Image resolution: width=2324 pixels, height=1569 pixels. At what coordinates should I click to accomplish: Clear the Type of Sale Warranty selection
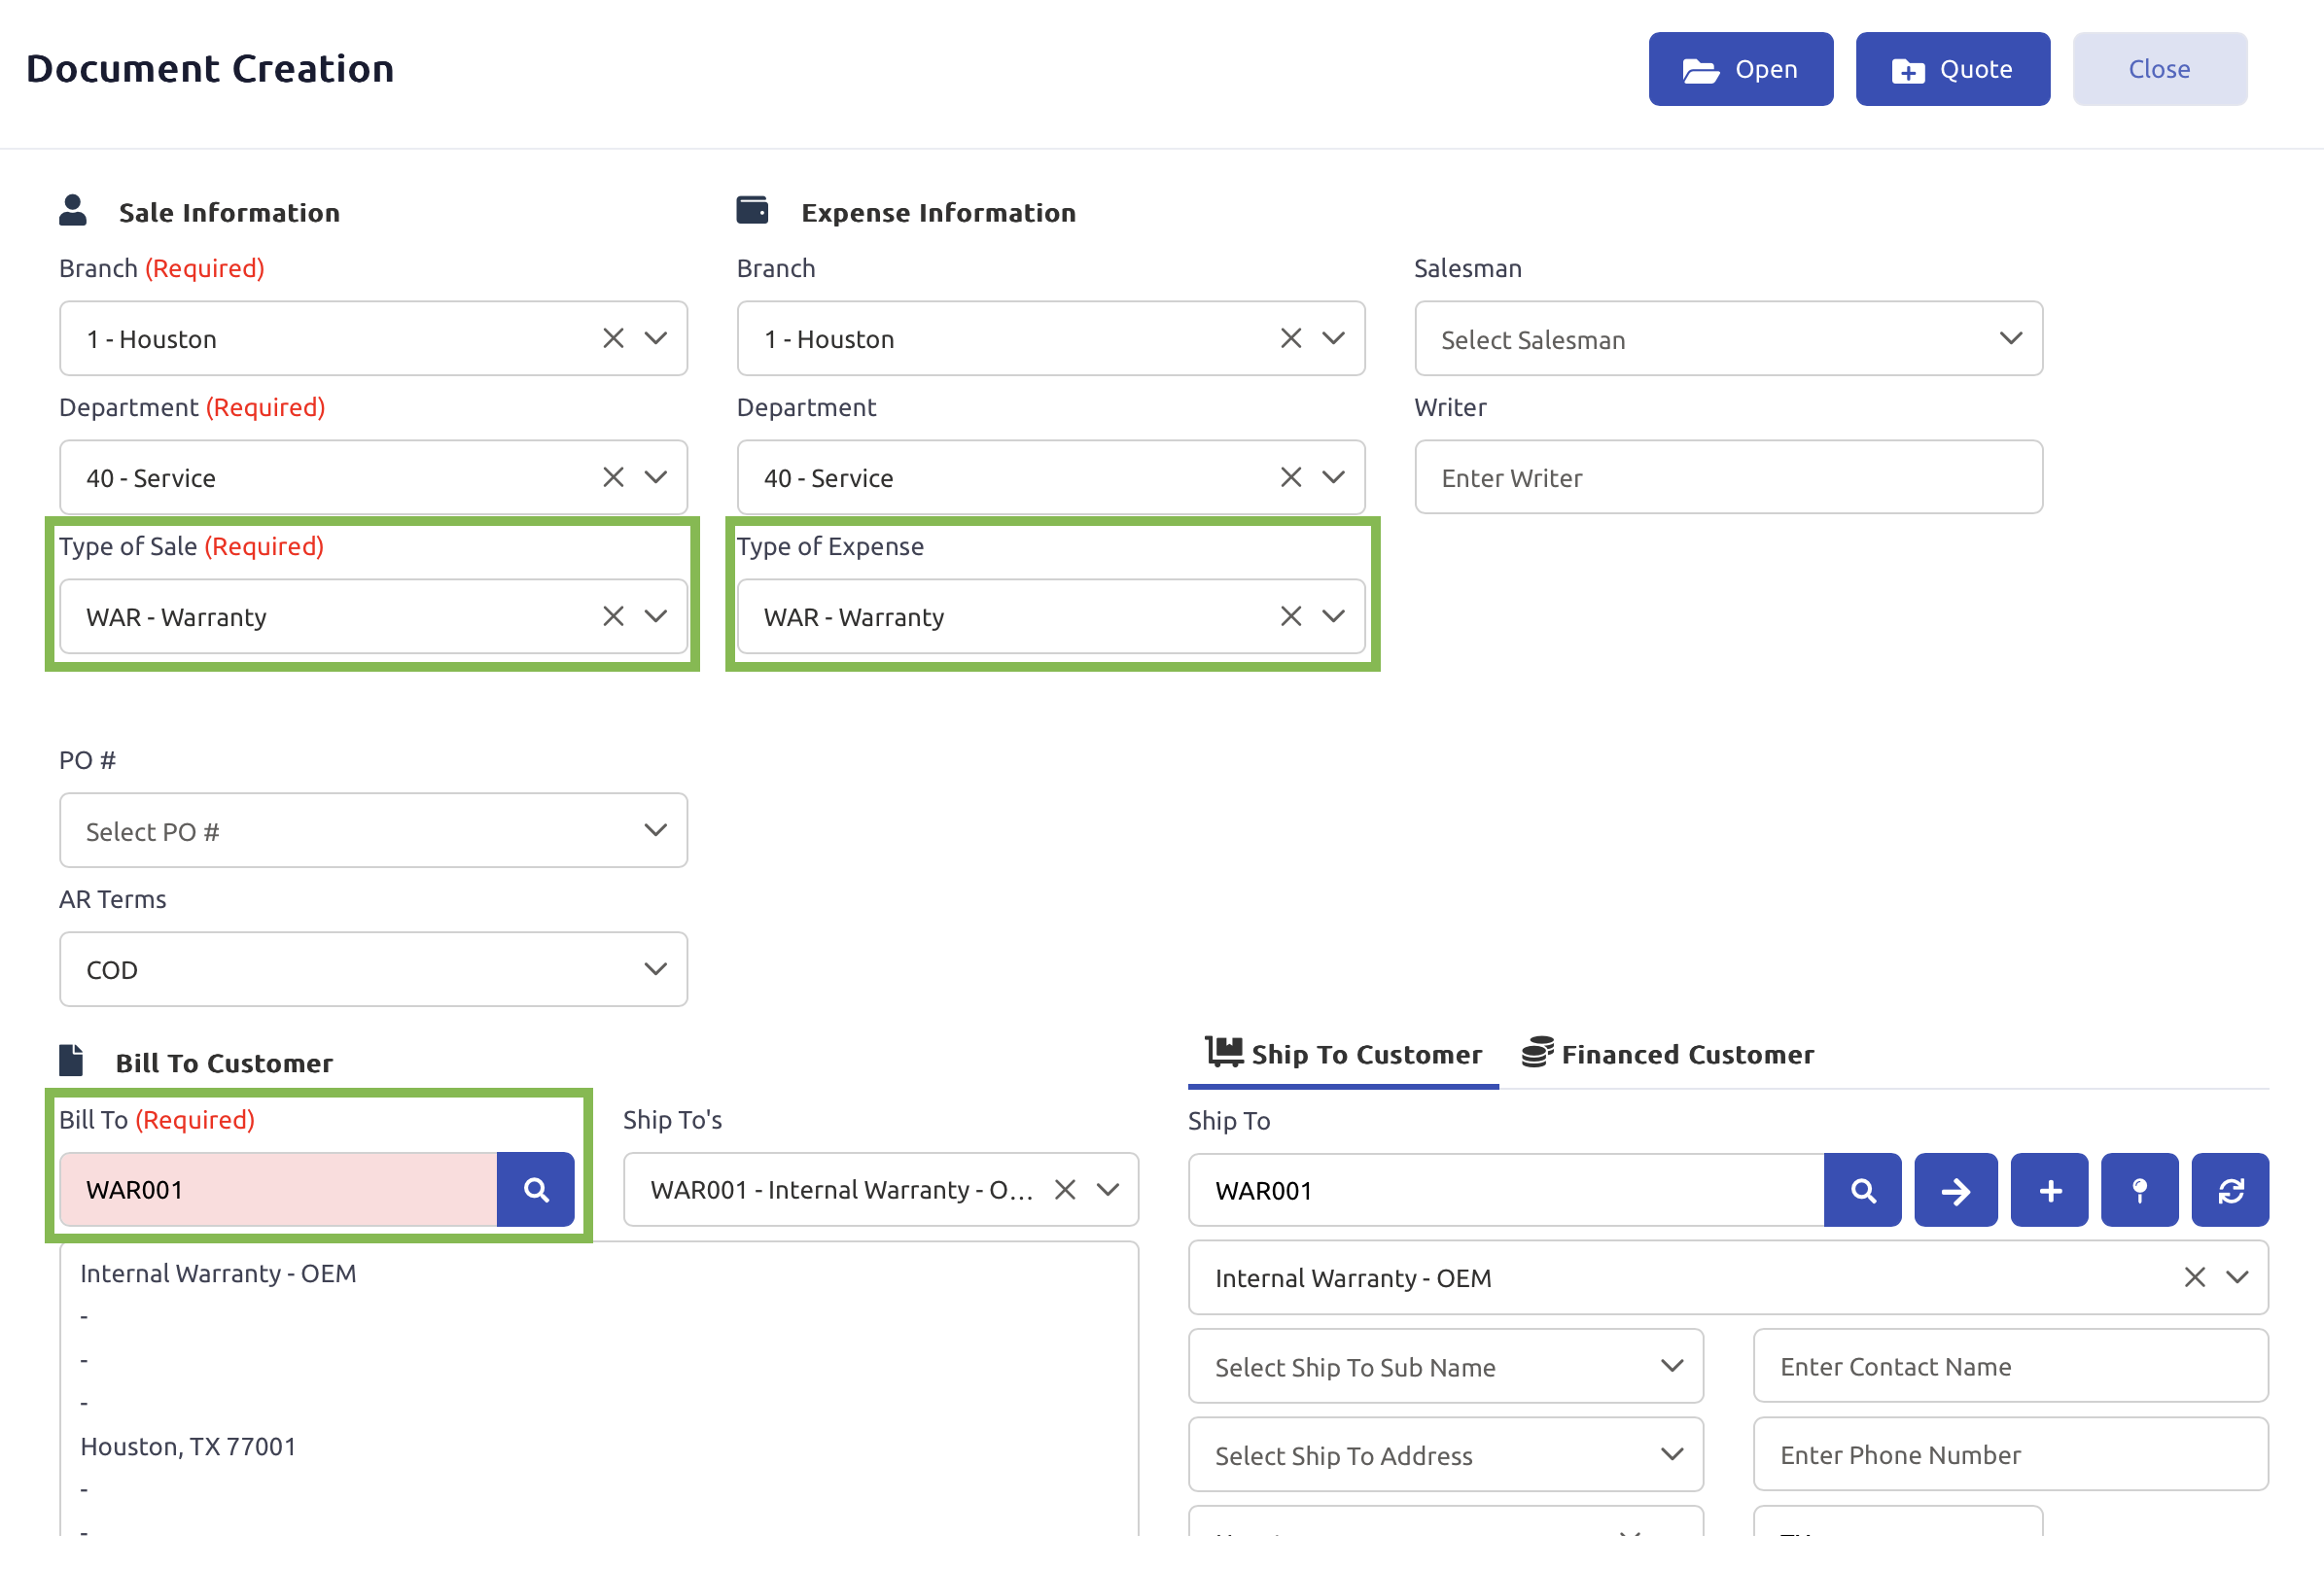pos(613,616)
